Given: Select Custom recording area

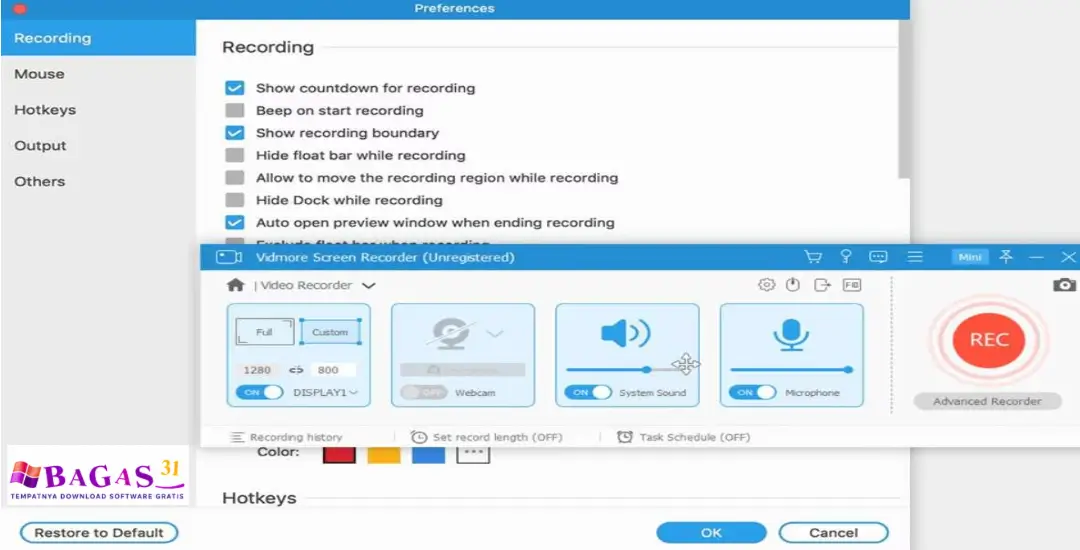Looking at the screenshot, I should click(x=331, y=332).
